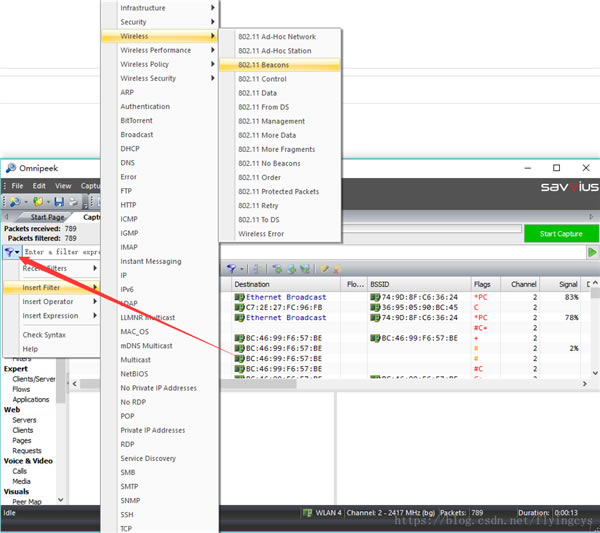Click the new capture icon in toolbar
600x533 pixels.
click(x=13, y=202)
